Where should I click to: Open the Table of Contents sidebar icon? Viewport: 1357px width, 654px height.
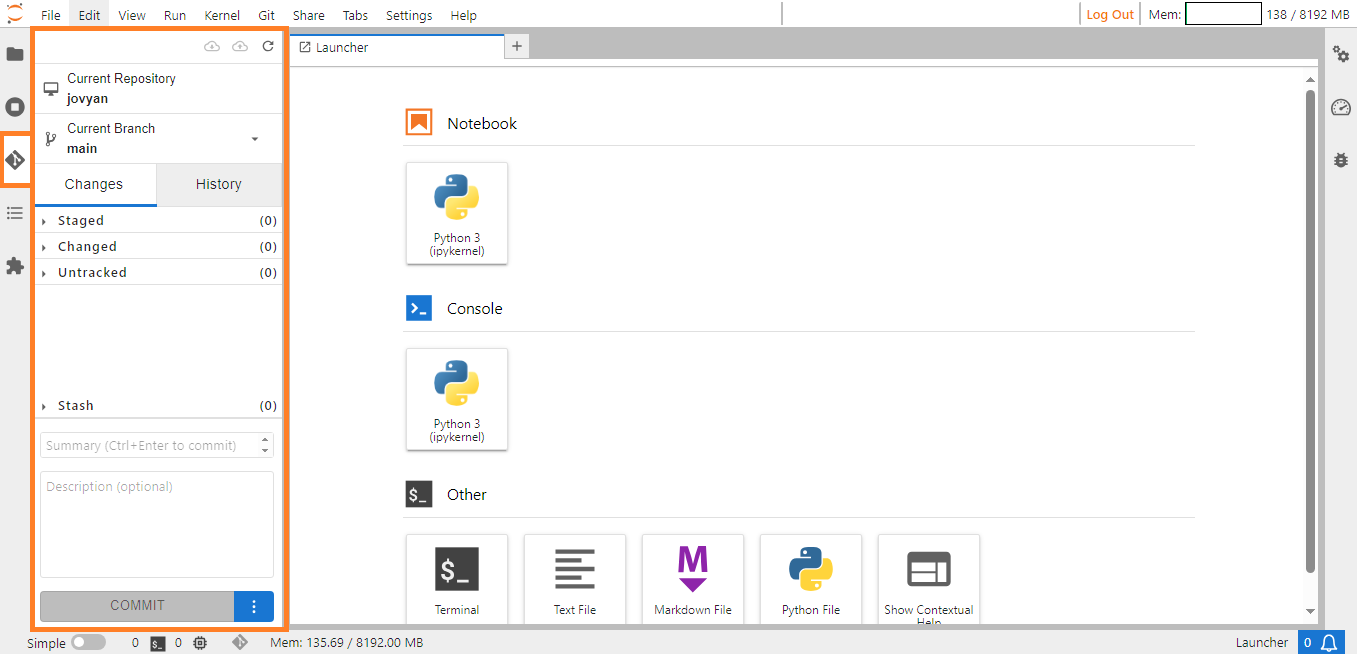coord(15,213)
